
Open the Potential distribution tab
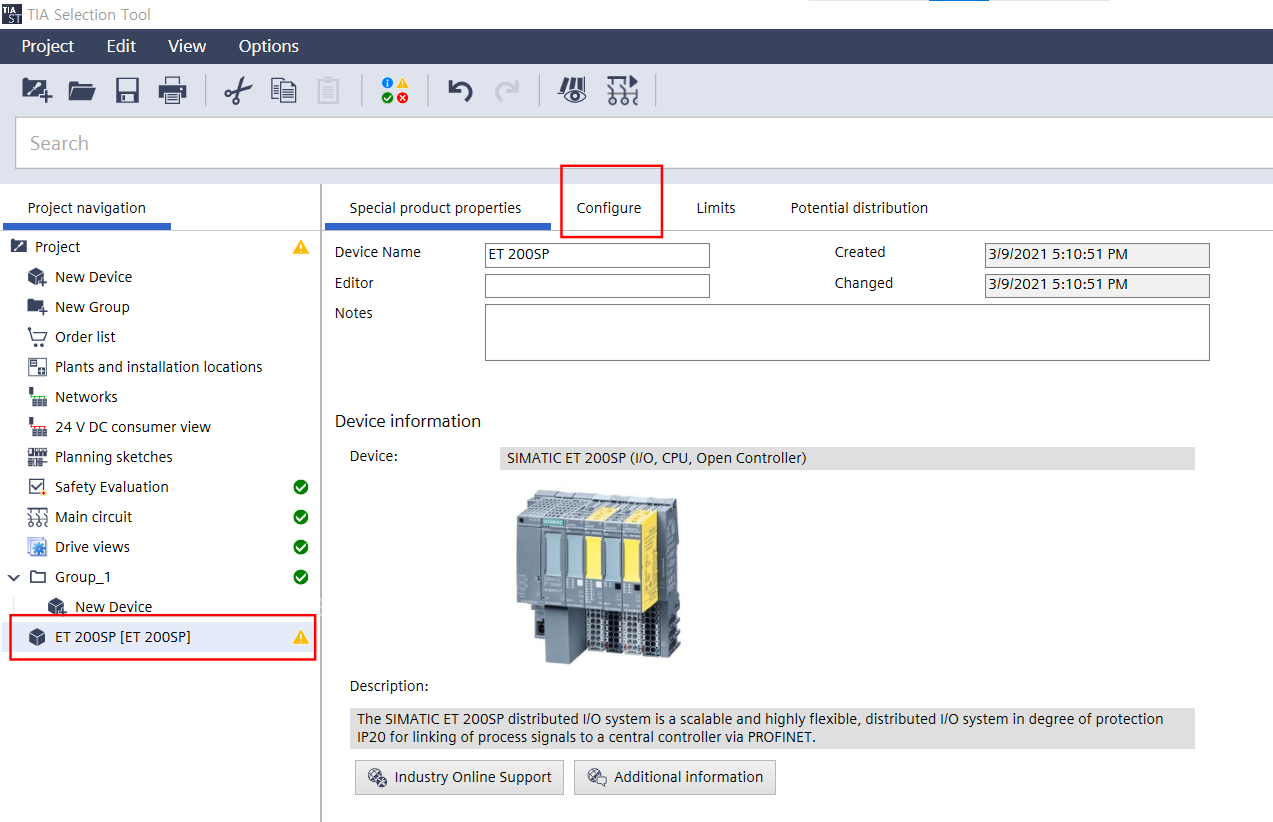859,208
